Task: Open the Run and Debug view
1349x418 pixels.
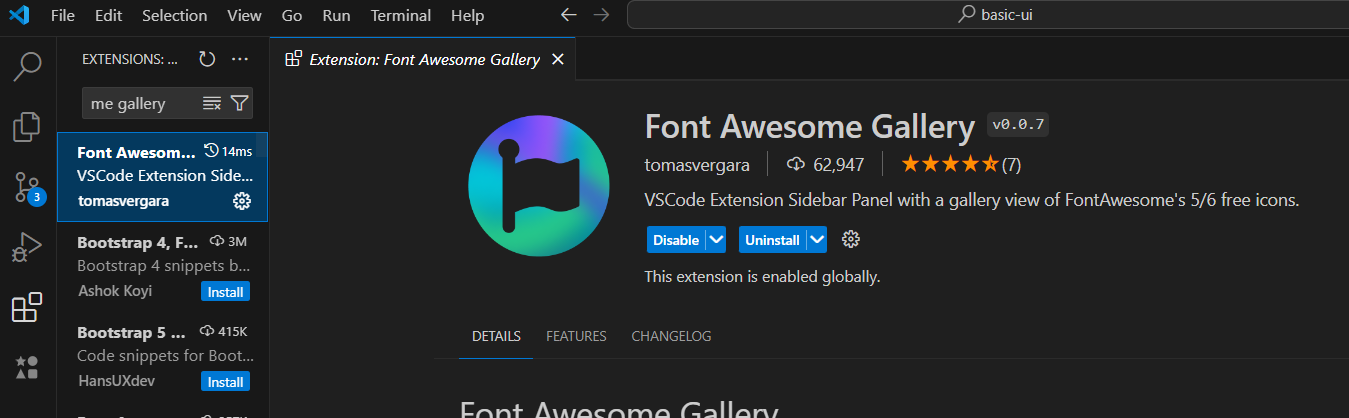Action: pyautogui.click(x=27, y=247)
